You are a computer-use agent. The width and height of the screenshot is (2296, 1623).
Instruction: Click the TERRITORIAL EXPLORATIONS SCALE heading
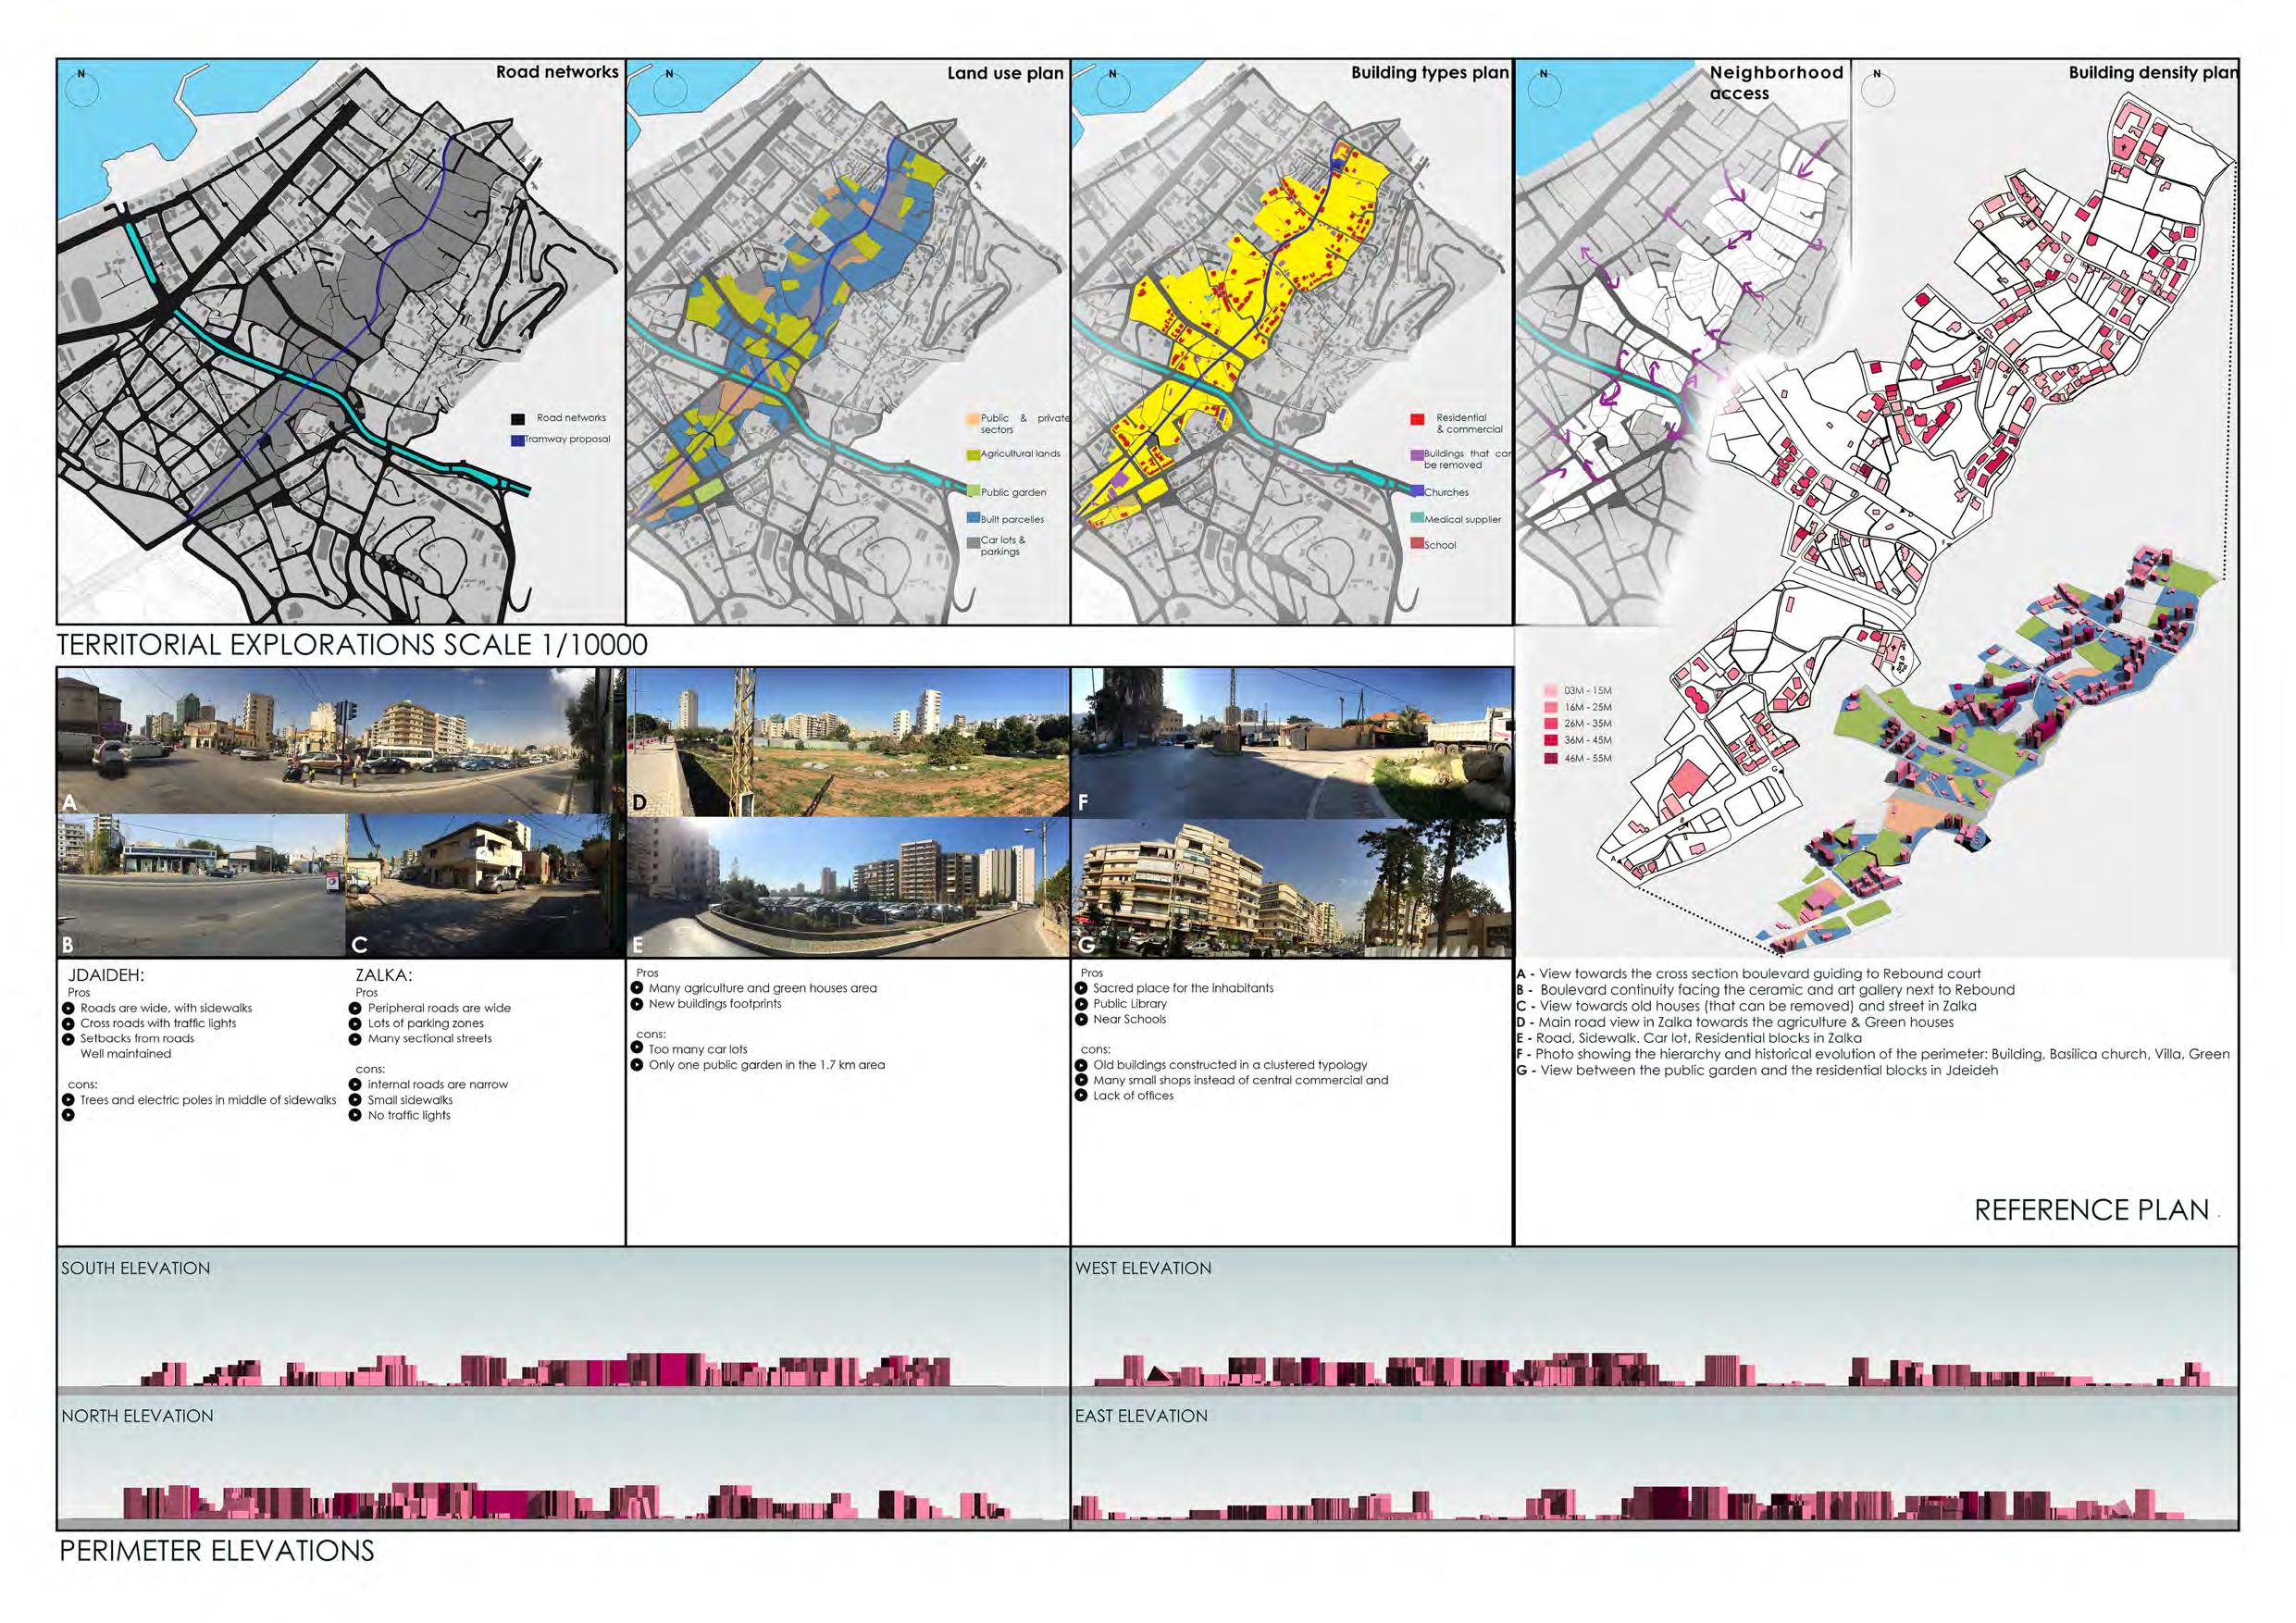(353, 645)
